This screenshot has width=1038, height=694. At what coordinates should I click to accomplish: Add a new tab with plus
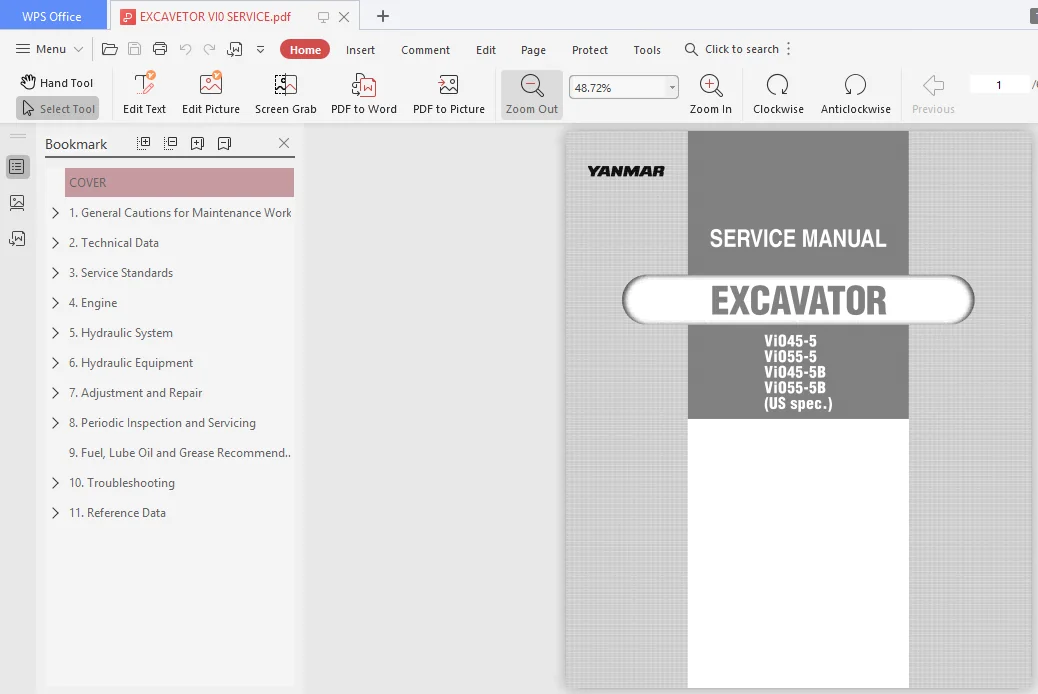click(383, 16)
